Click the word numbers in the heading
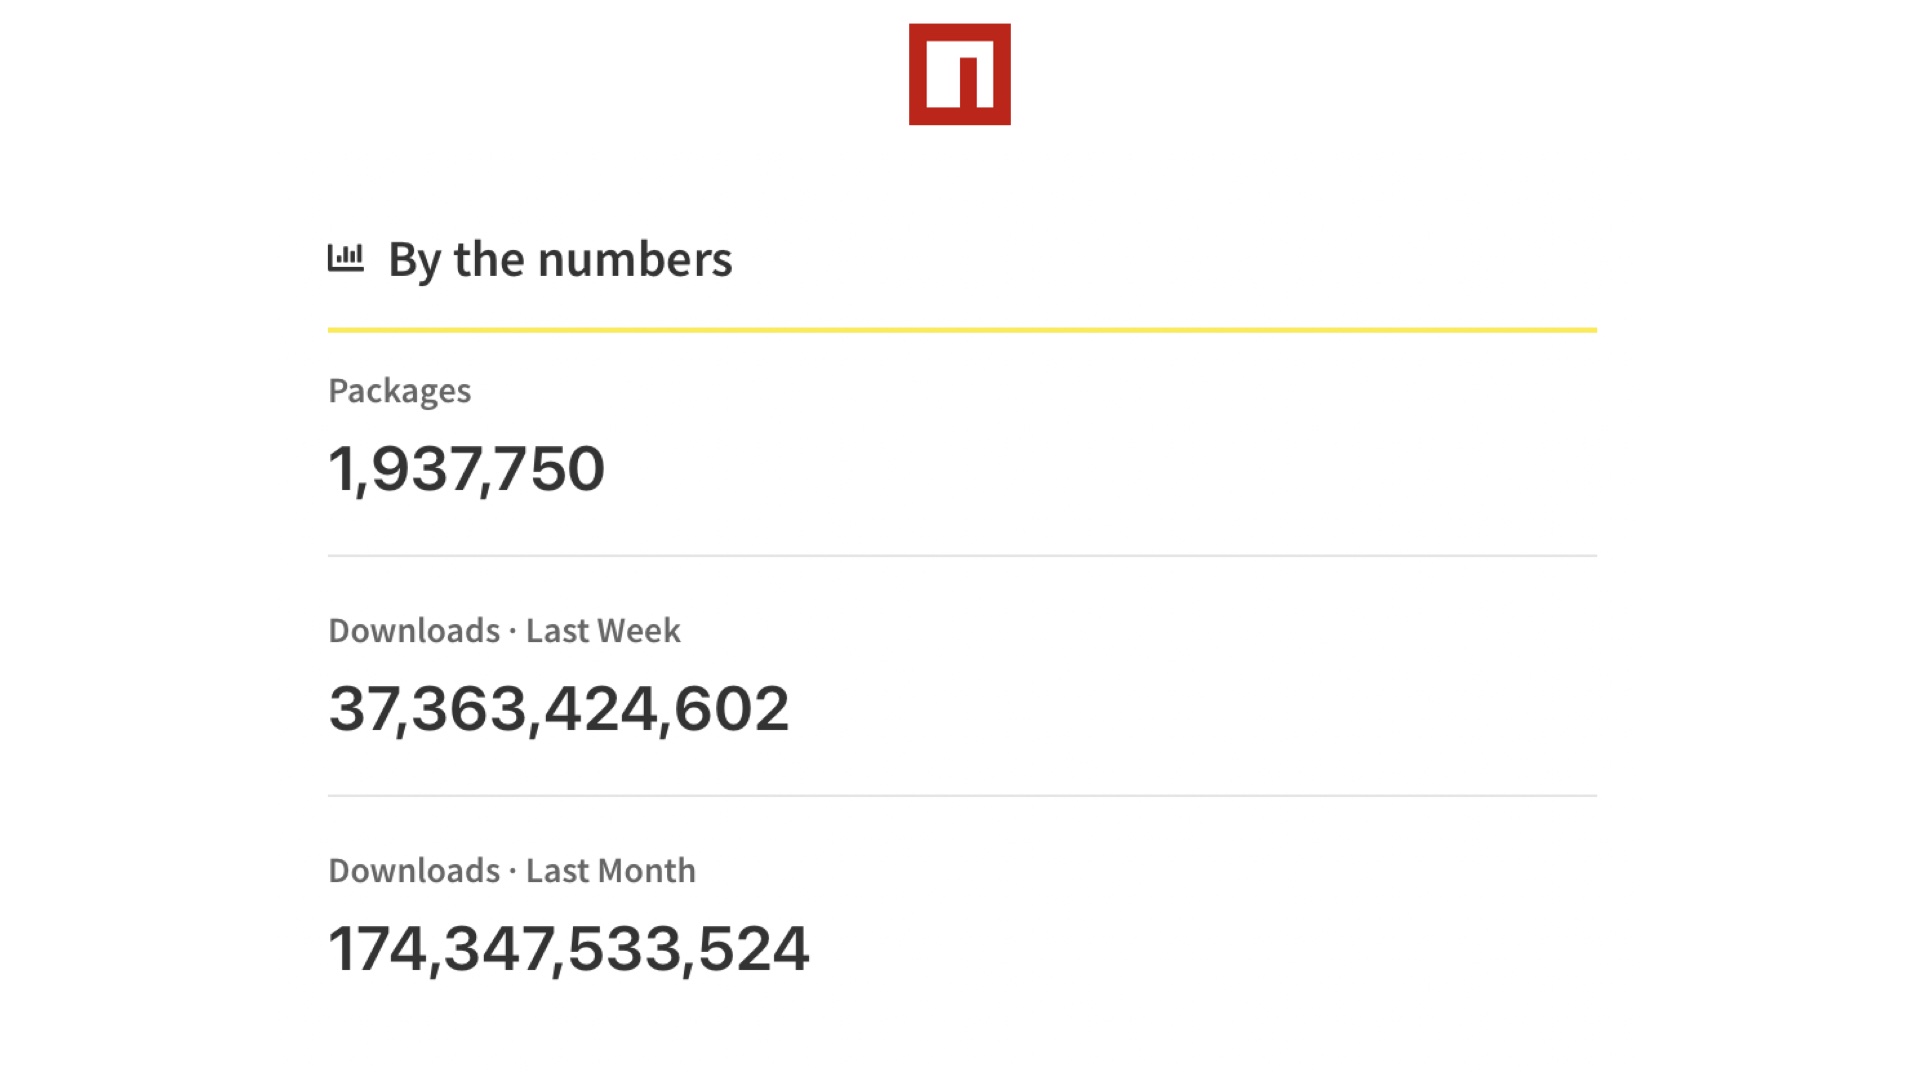The image size is (1920, 1080). coord(635,260)
